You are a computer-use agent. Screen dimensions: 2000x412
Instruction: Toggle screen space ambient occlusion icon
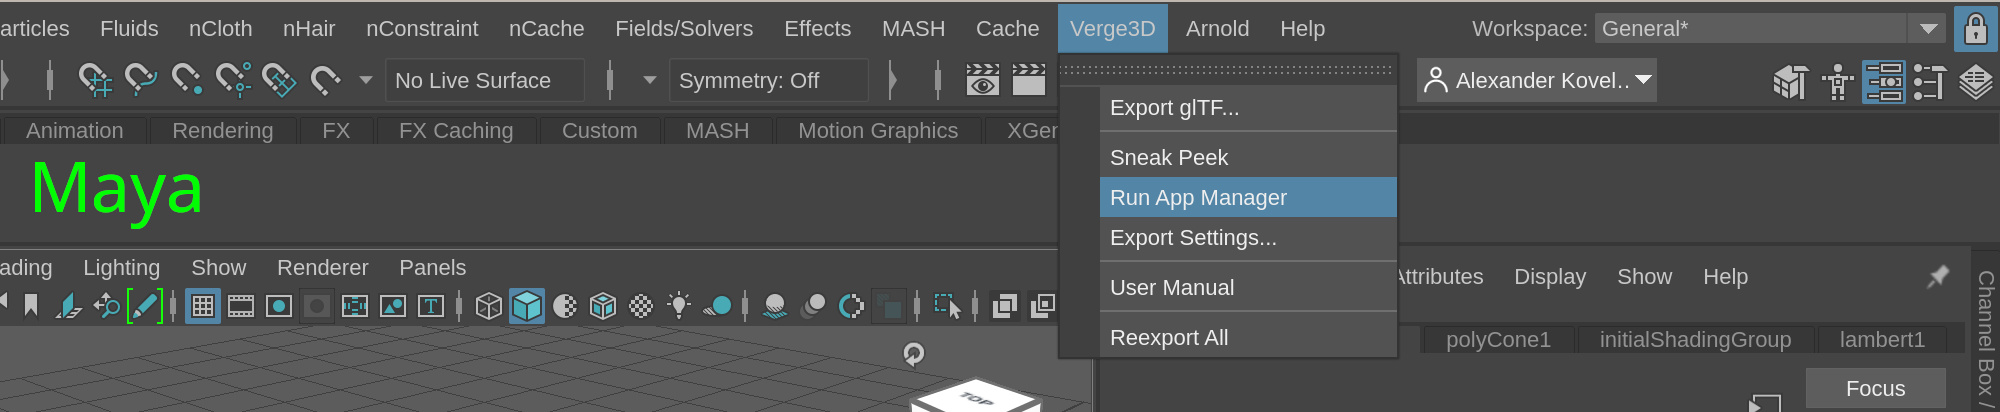pos(775,306)
